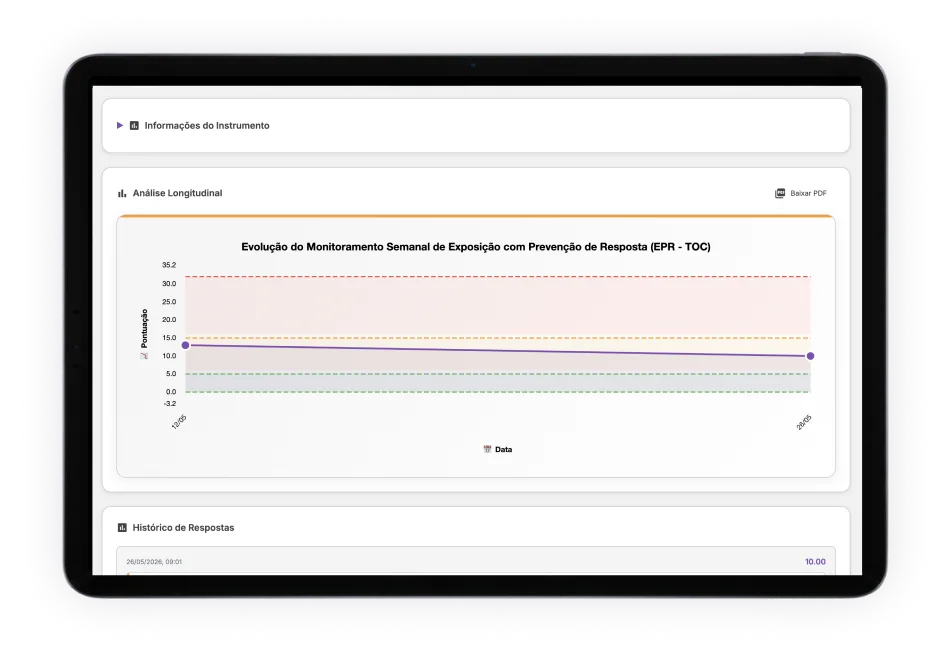This screenshot has width=948, height=655.
Task: Download the report via Baixar PDF
Action: pos(801,193)
